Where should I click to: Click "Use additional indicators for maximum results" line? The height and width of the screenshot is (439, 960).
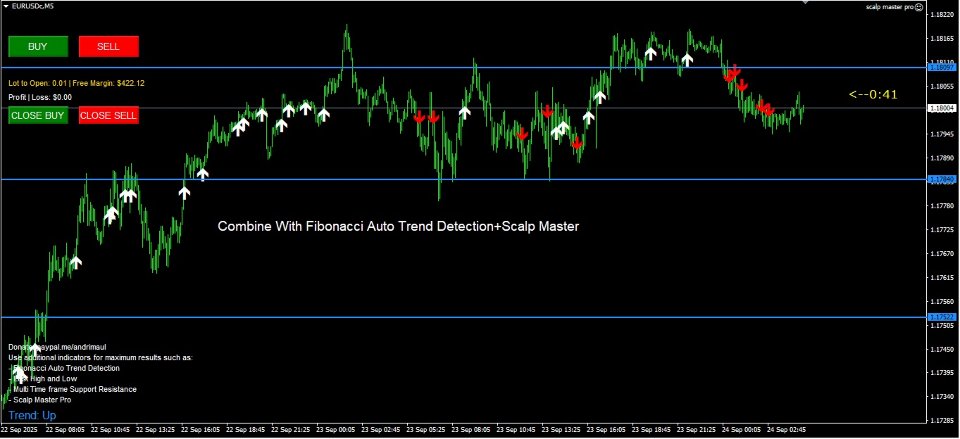click(x=100, y=357)
